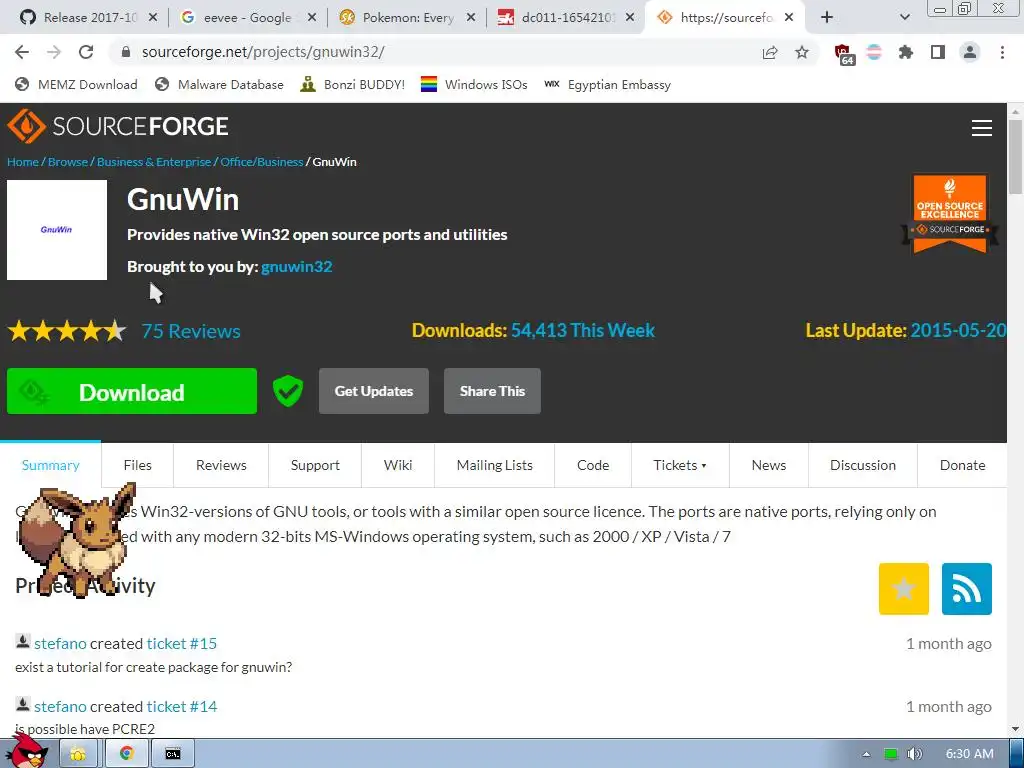
Task: Open the red shield extension icon
Action: point(844,54)
